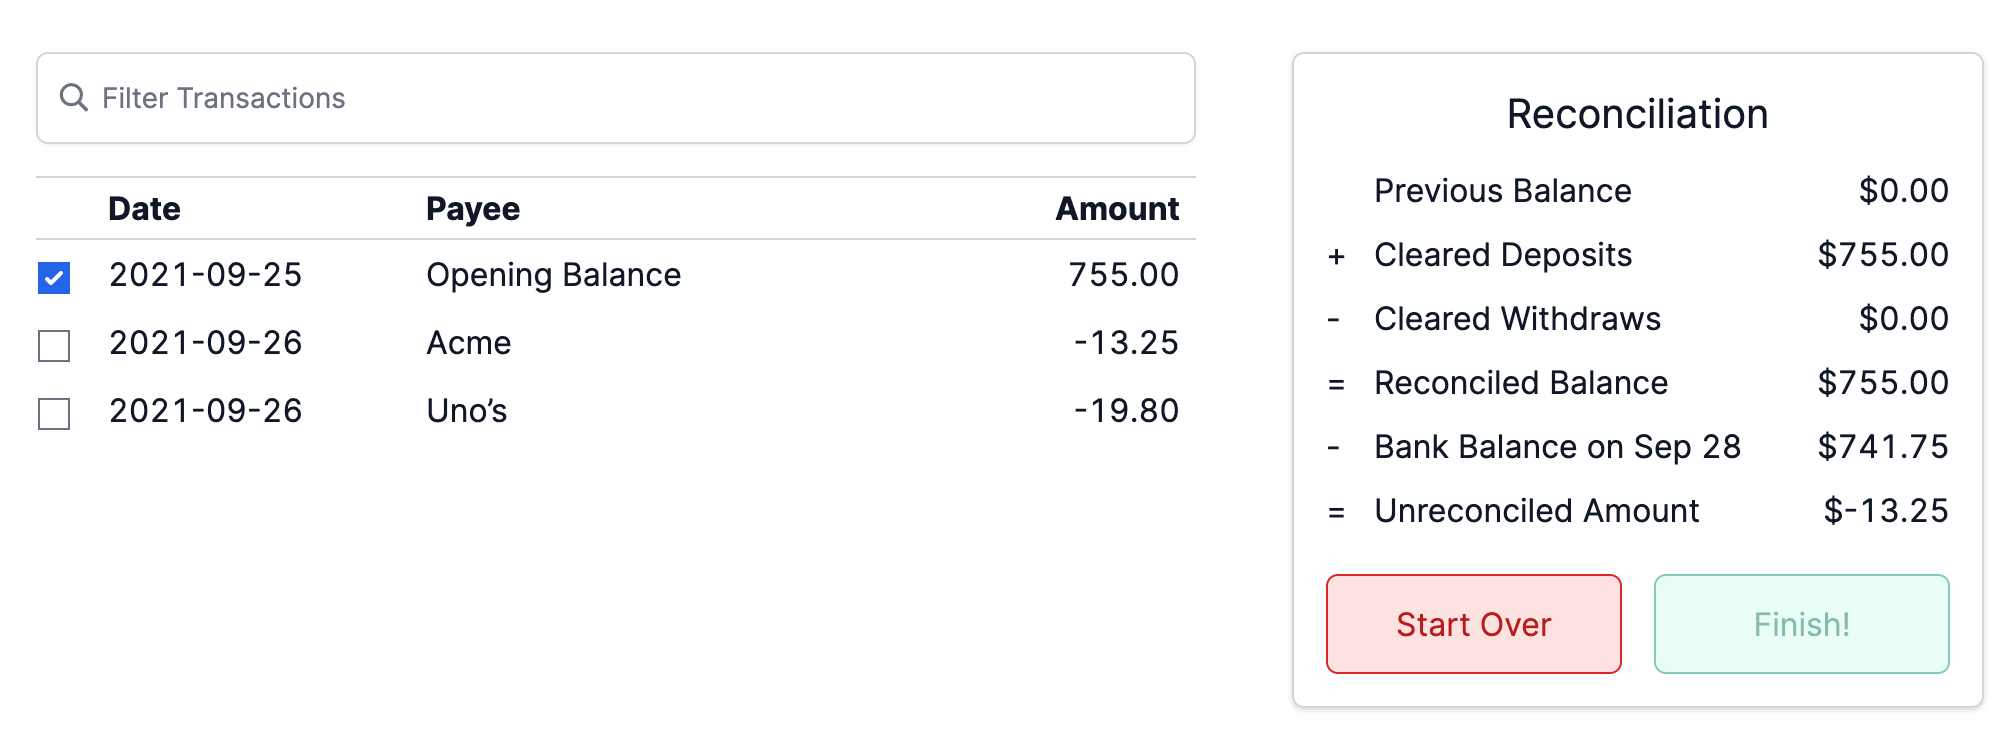Click the Start Over button
This screenshot has height=748, width=2010.
pyautogui.click(x=1473, y=624)
